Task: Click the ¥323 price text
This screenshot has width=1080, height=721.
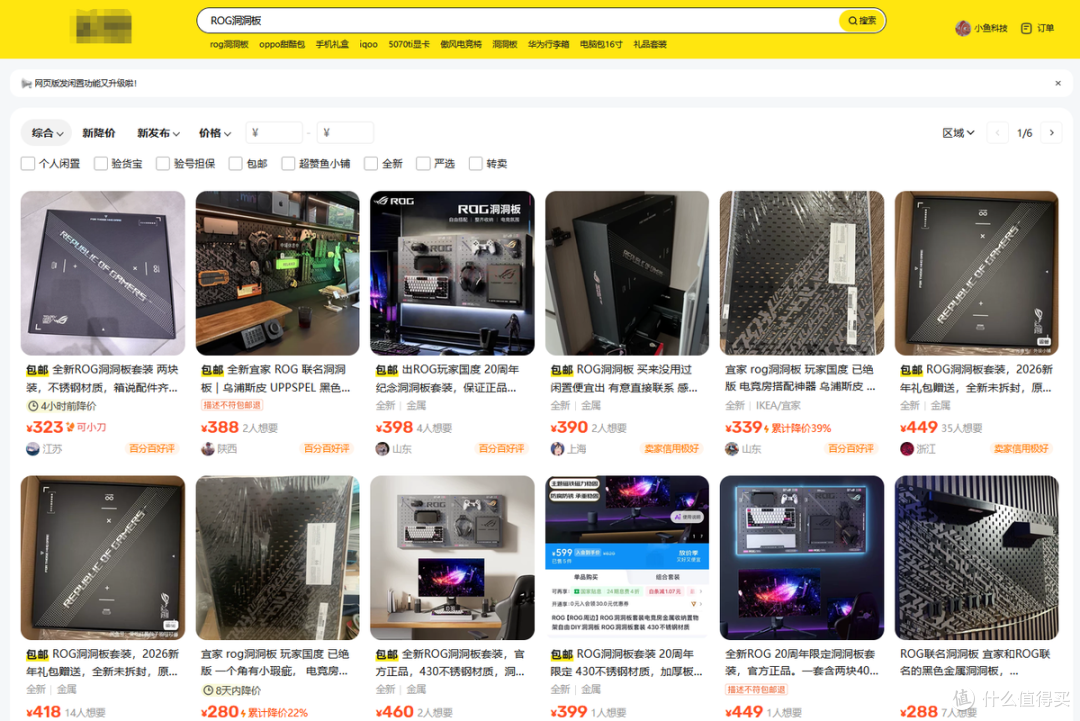Action: (x=45, y=428)
